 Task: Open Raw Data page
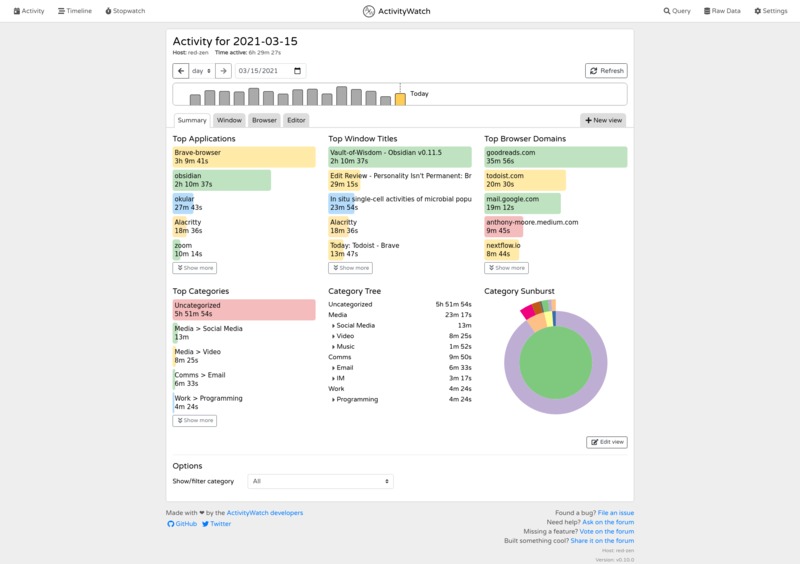click(722, 11)
